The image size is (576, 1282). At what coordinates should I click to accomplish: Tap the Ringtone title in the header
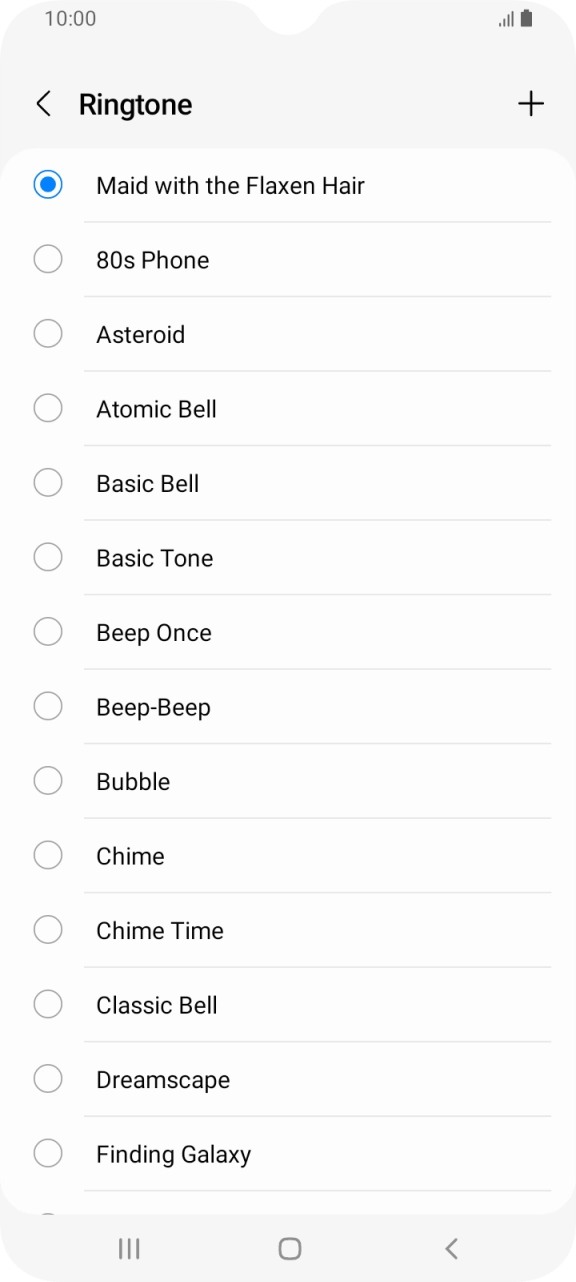136,103
